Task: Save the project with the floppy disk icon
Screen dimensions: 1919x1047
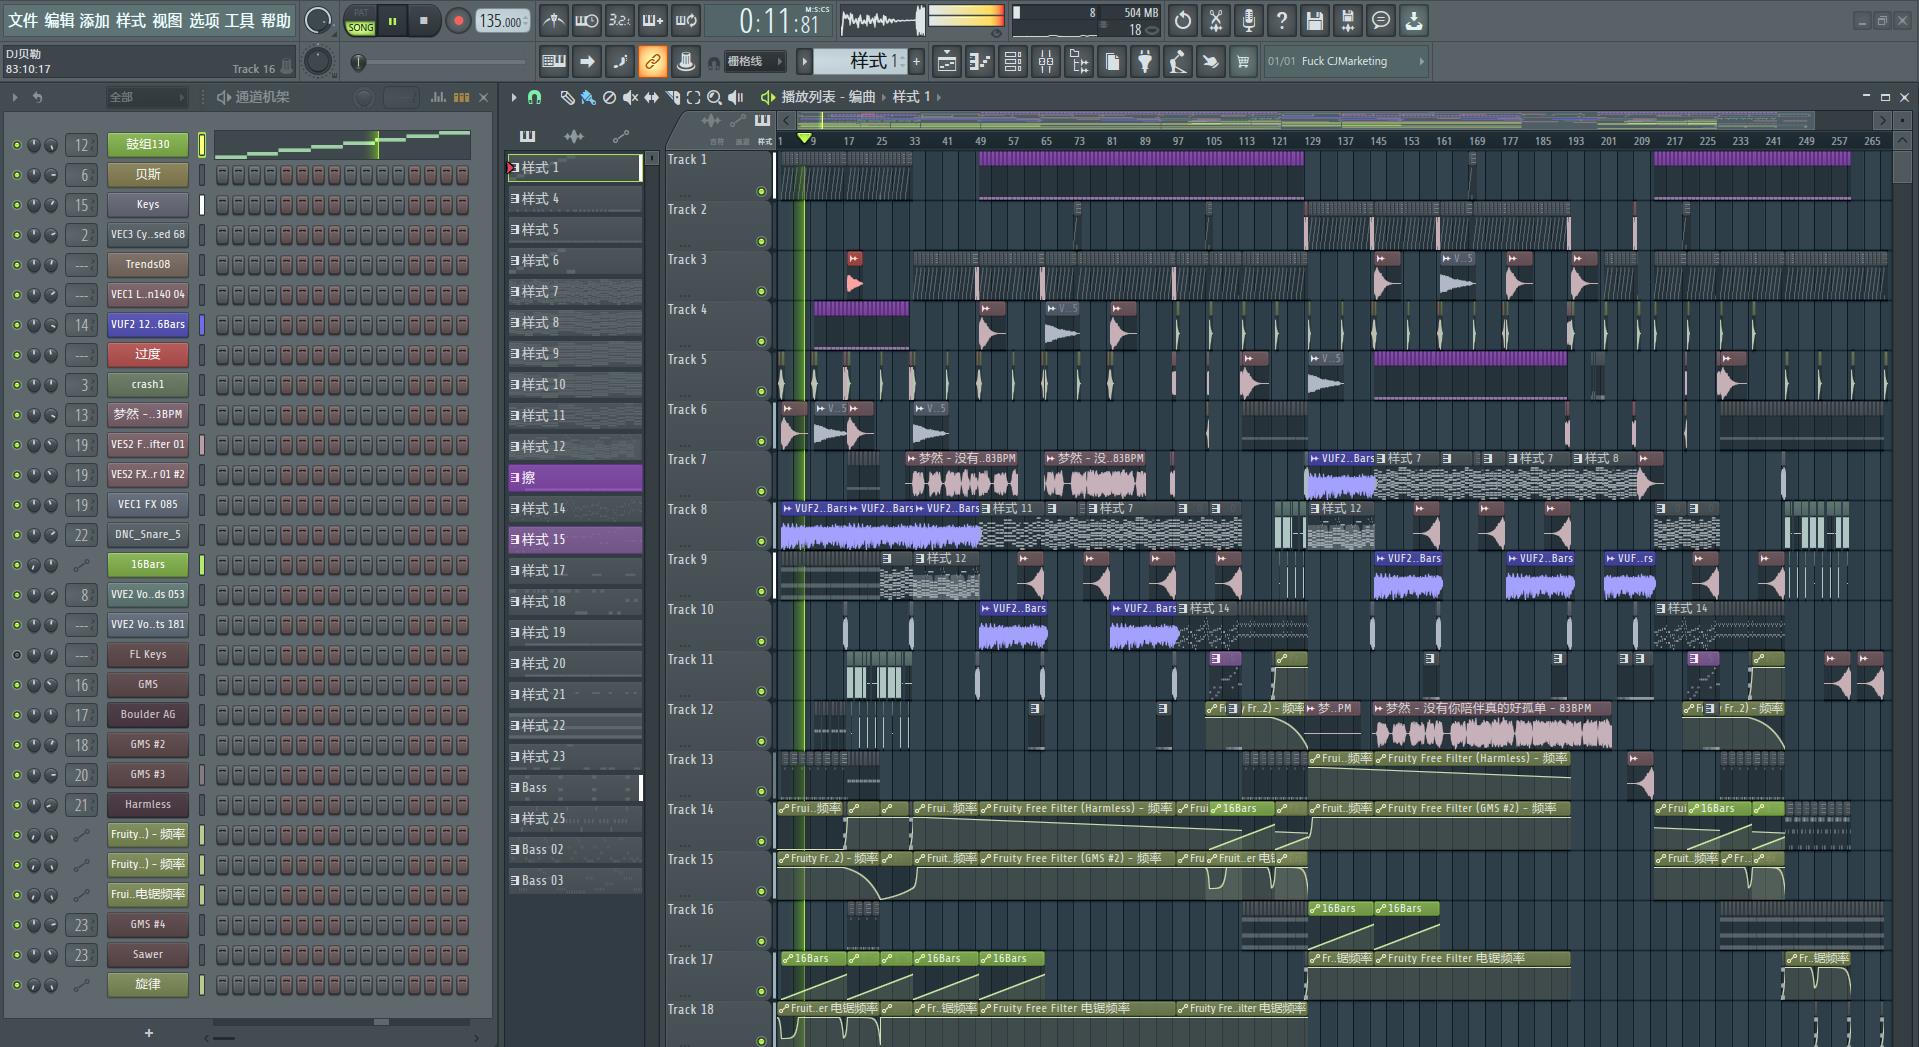Action: click(x=1315, y=20)
